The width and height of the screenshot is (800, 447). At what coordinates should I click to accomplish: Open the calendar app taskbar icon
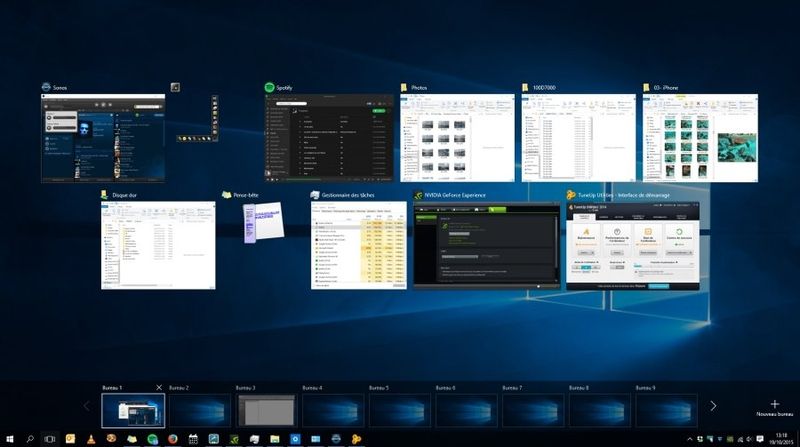point(193,438)
